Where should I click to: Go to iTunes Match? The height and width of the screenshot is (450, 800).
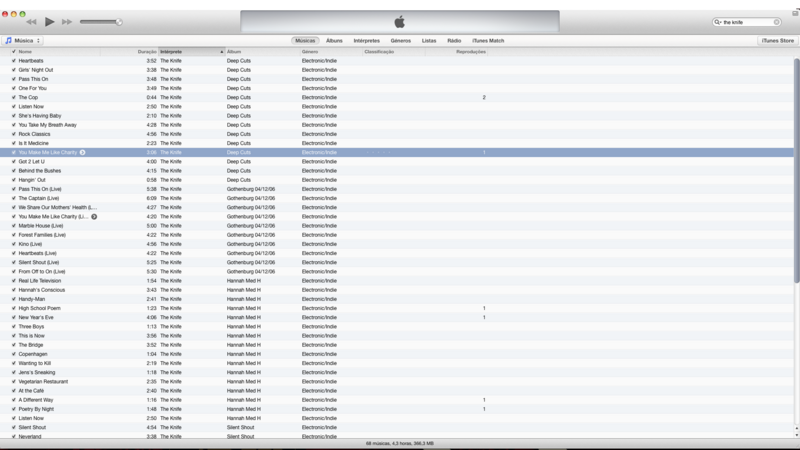point(489,41)
